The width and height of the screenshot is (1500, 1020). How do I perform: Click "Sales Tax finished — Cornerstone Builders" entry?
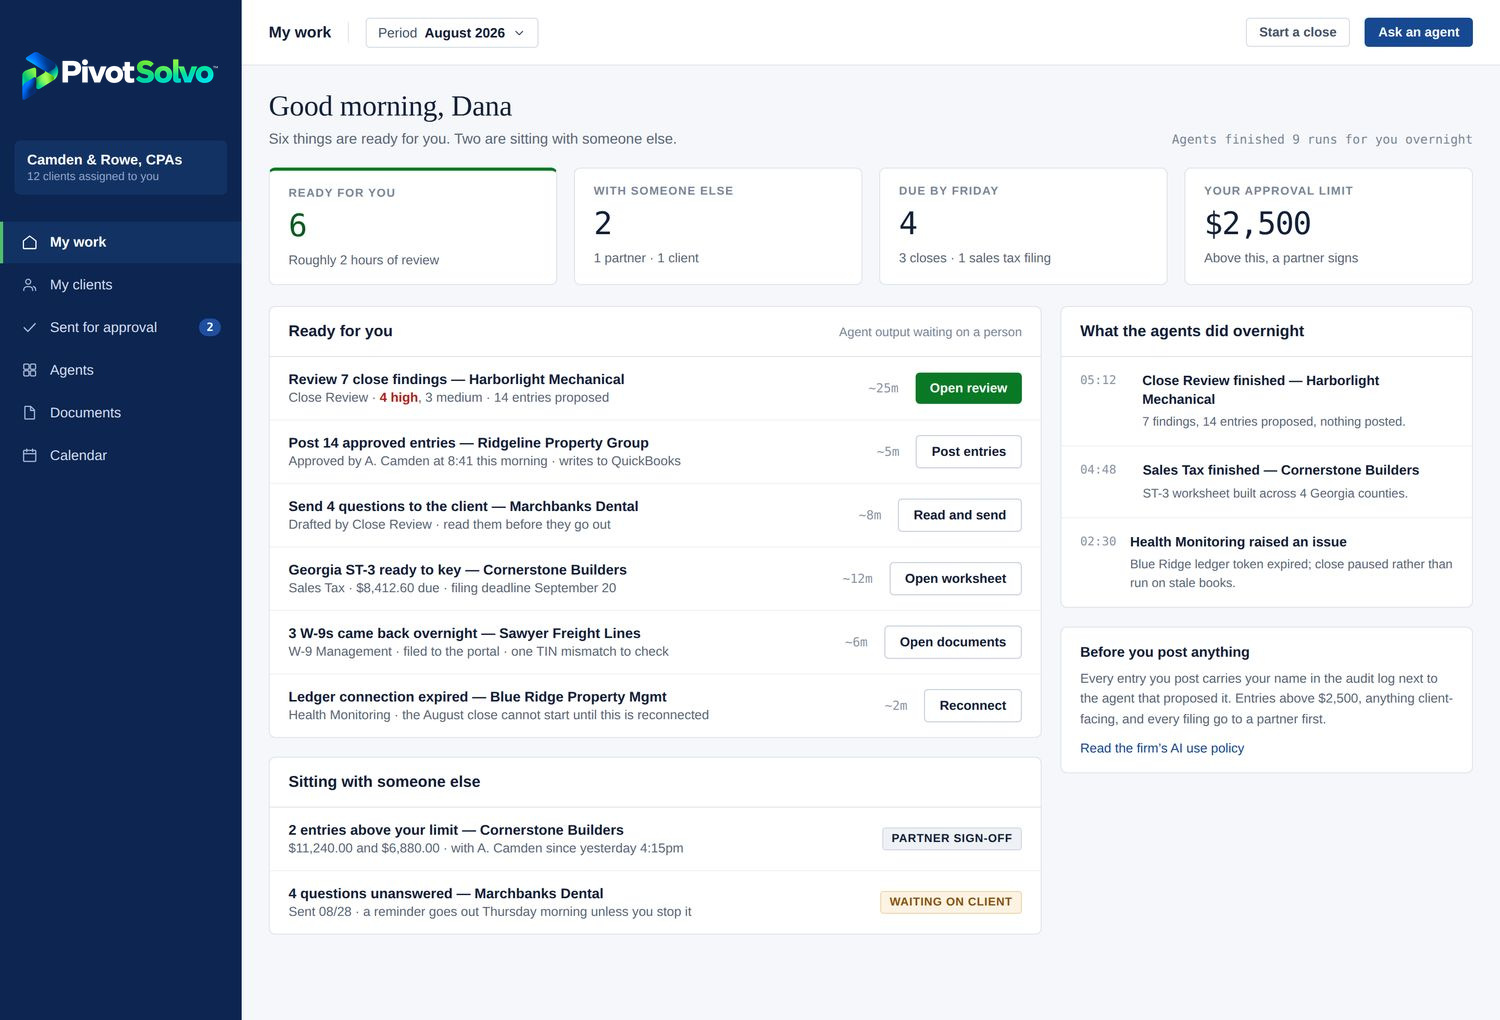point(1266,482)
